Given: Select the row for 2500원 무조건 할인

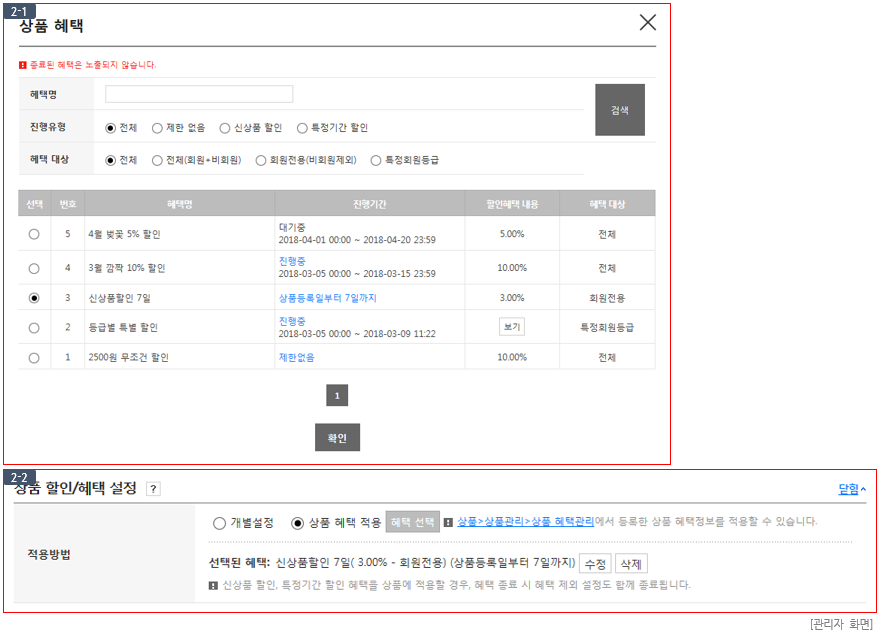Looking at the screenshot, I should (34, 358).
